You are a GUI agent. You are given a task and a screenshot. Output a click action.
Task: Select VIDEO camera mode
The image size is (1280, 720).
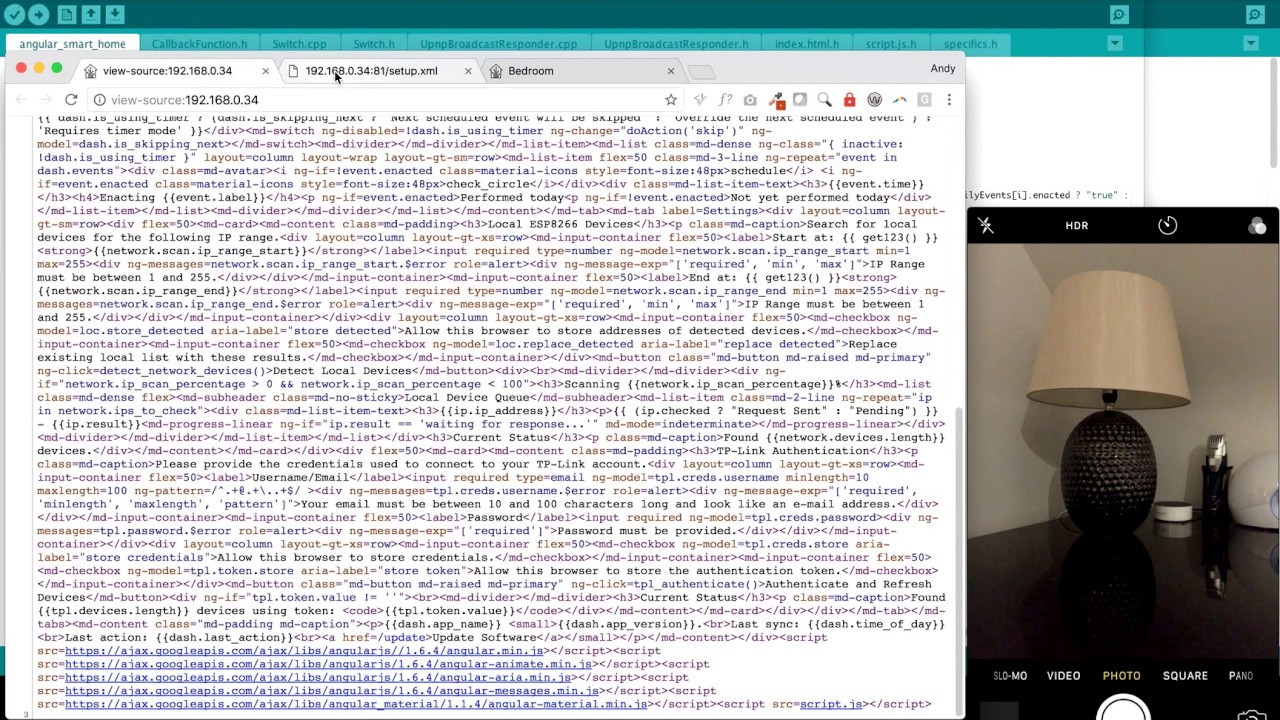click(x=1063, y=676)
